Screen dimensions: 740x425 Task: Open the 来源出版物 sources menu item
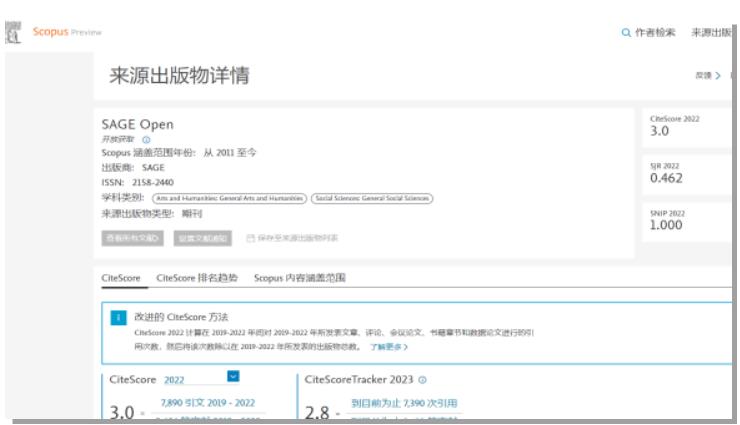click(711, 32)
